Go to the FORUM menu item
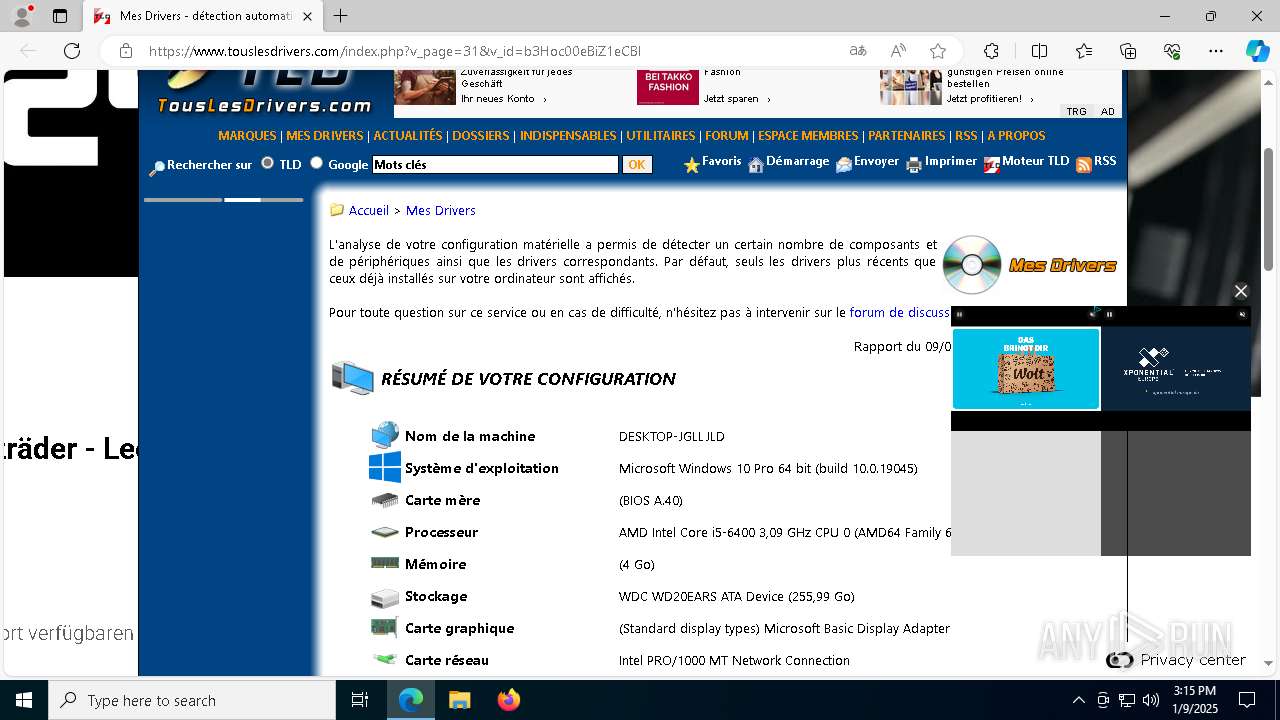The height and width of the screenshot is (720, 1280). 727,136
